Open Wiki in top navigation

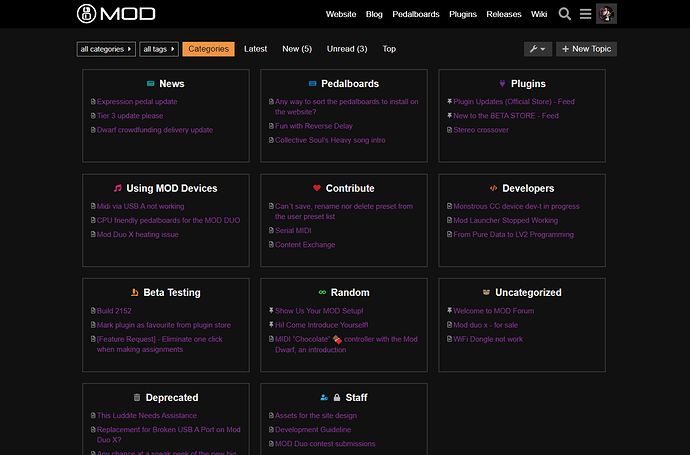point(539,14)
